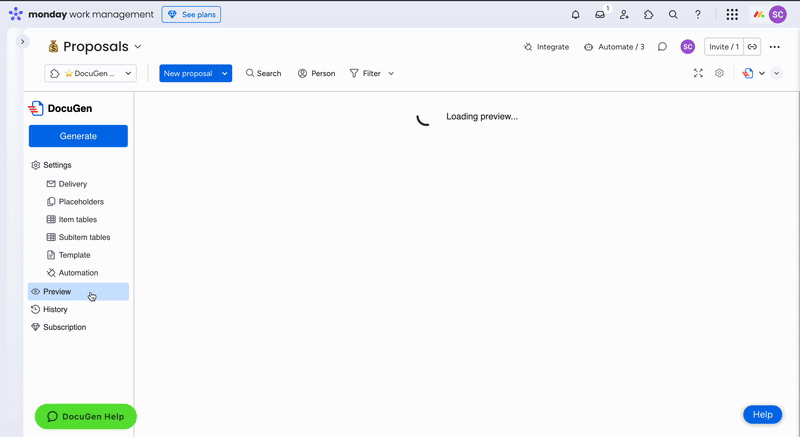Open the Filter options chevron
Viewport: 800px width, 437px height.
(391, 73)
